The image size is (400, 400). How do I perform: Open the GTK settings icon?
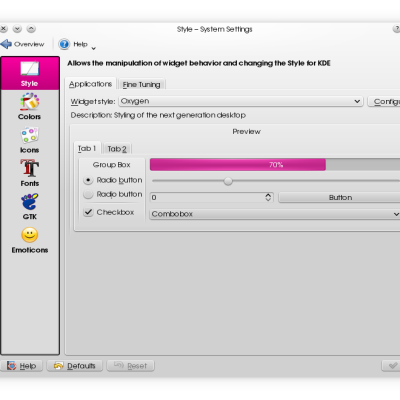click(x=30, y=202)
